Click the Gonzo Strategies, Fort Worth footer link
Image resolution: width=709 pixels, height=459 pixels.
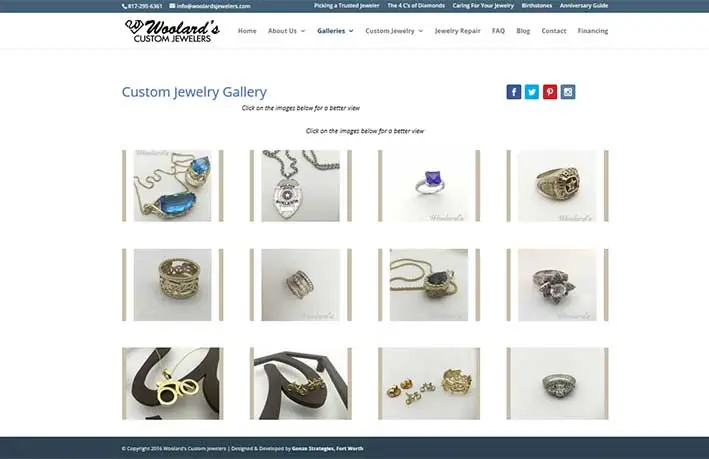tap(327, 449)
